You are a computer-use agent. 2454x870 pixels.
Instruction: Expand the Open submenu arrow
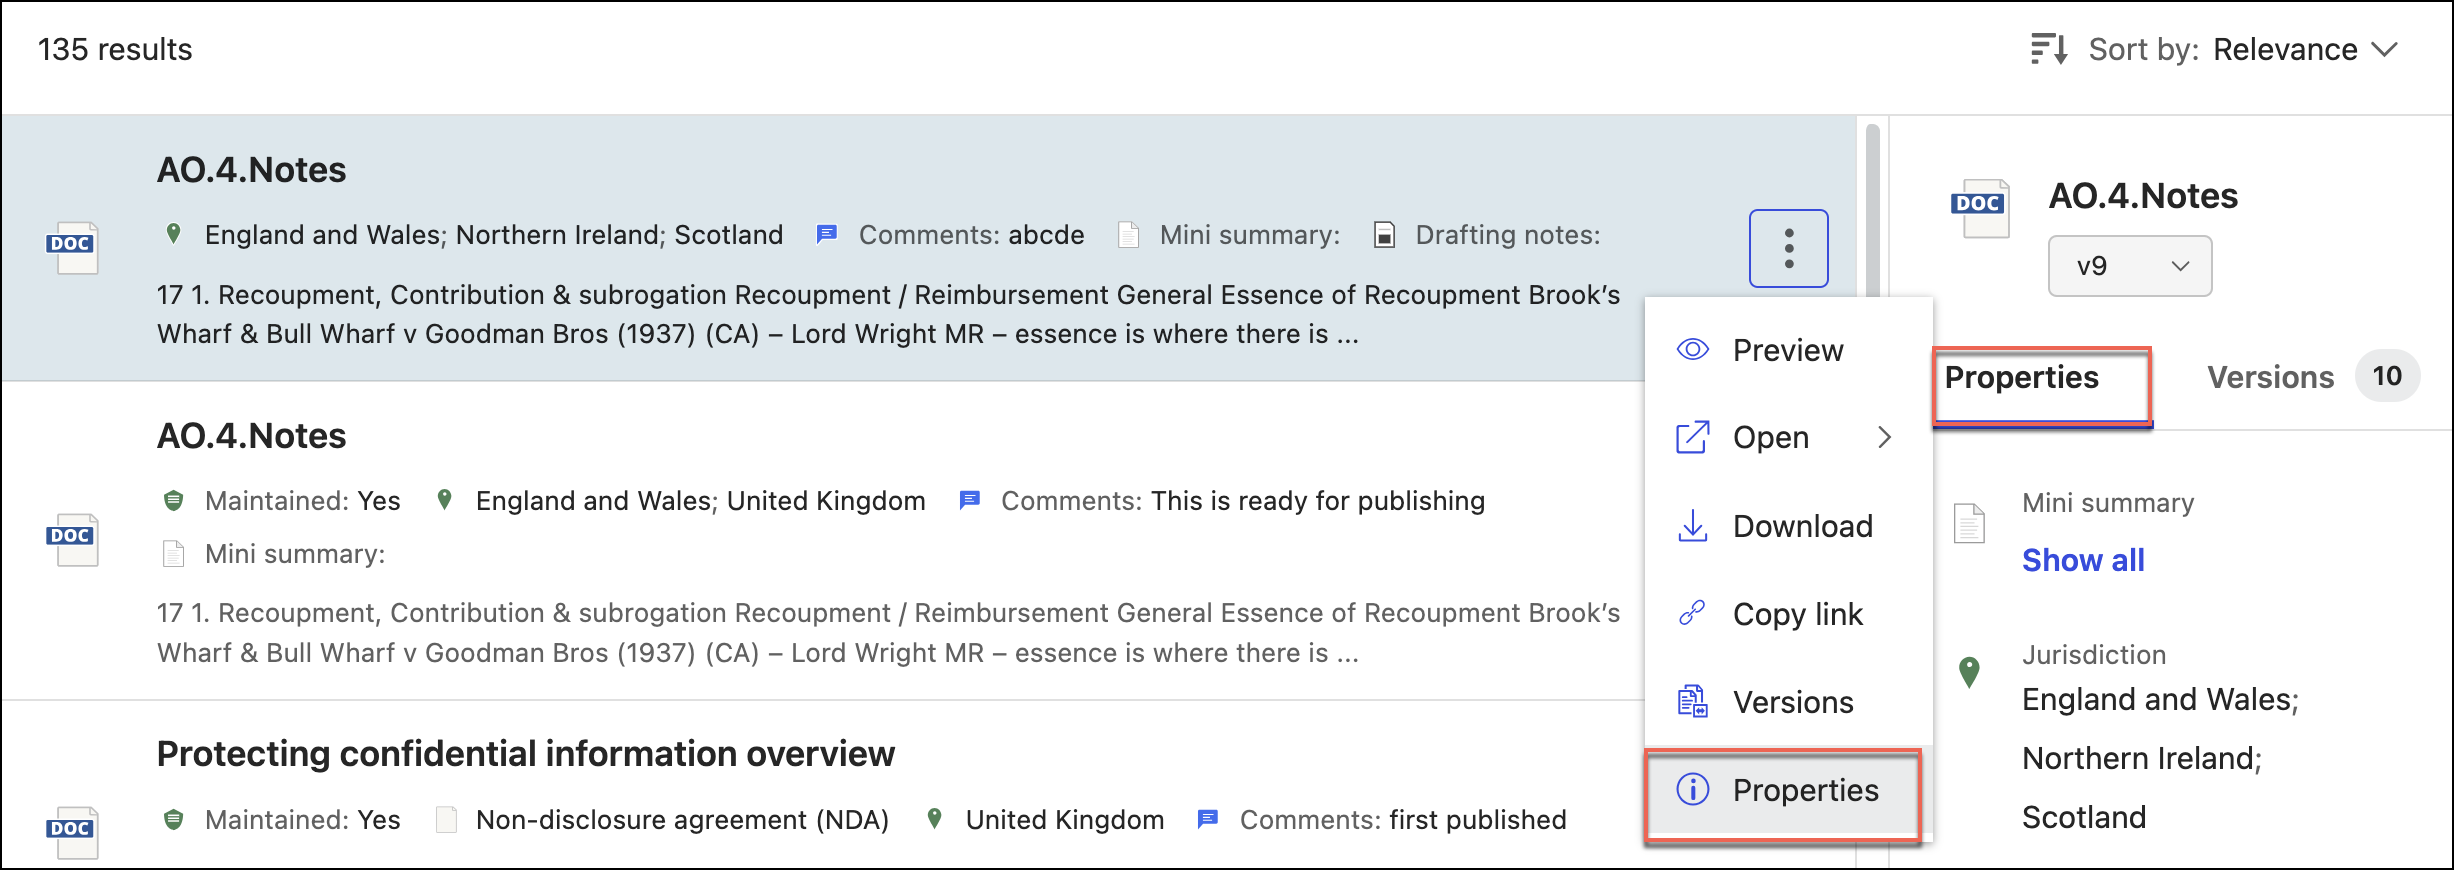[1884, 438]
